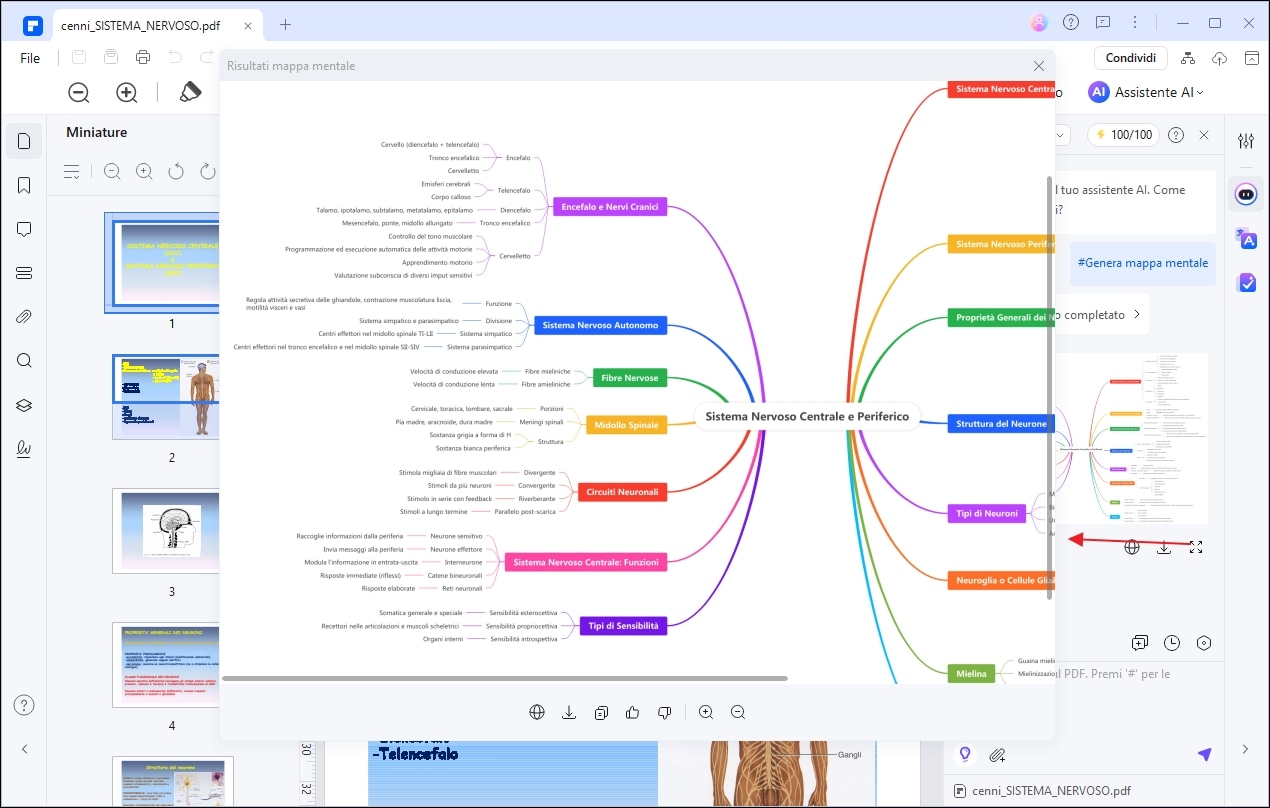Open the bookmarks sidebar panel

(x=24, y=185)
